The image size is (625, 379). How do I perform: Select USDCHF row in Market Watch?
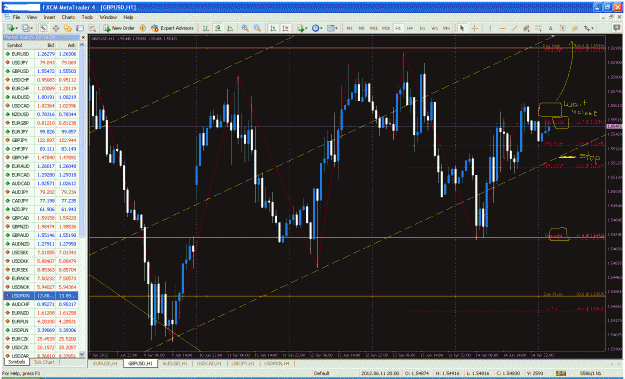click(41, 80)
